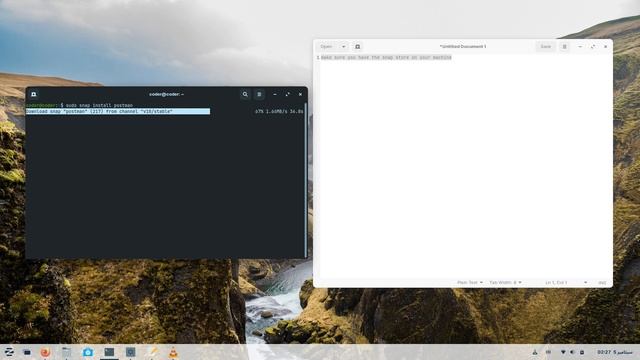
Task: Open the settings-like app icon in taskbar
Action: click(130, 352)
